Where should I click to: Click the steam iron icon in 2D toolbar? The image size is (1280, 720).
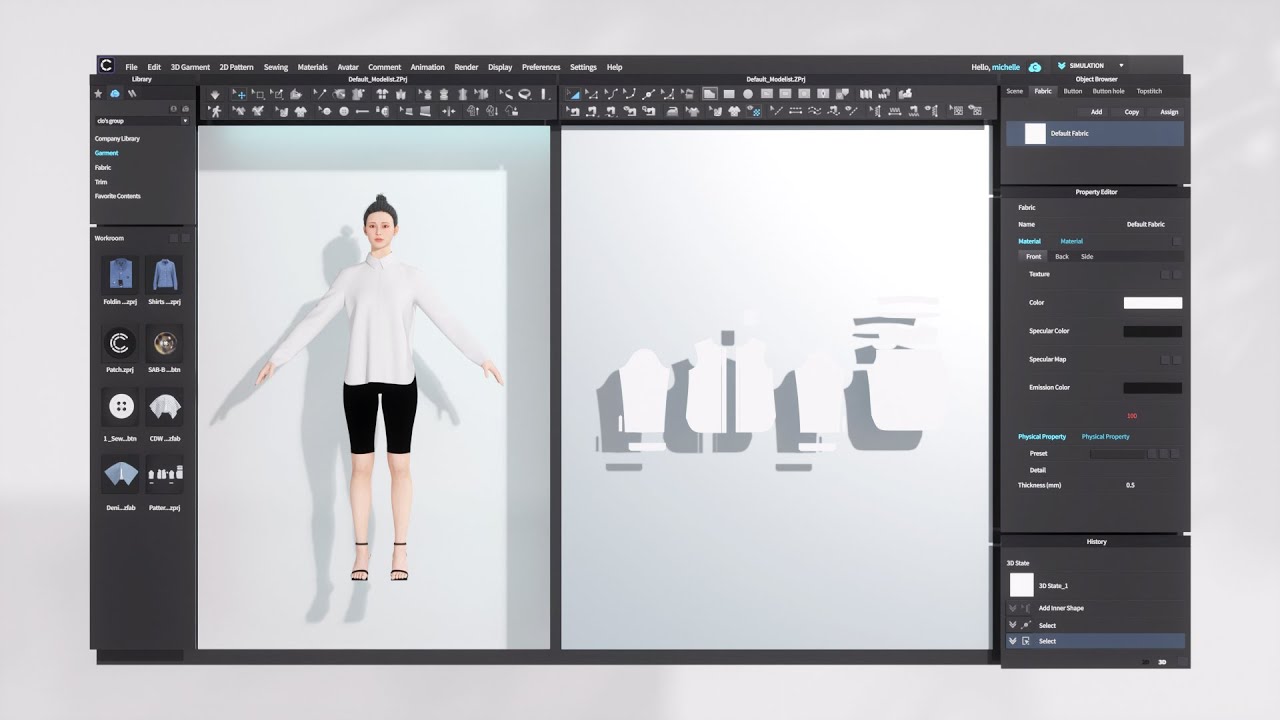672,111
